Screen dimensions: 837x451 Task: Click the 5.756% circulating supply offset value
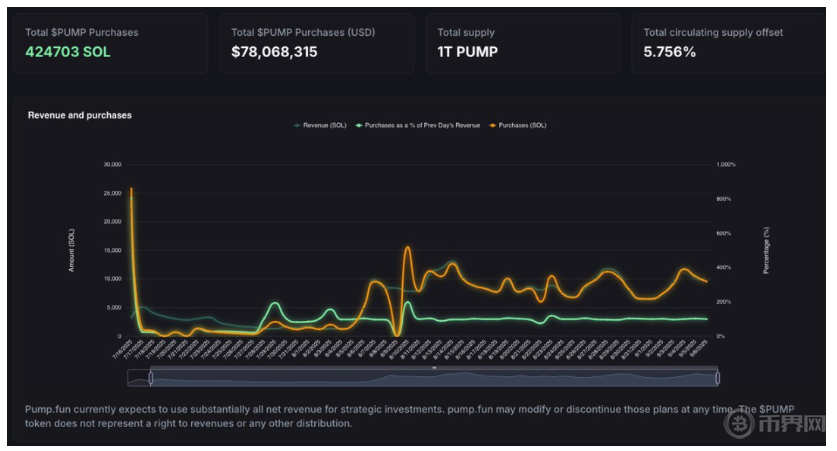click(x=669, y=52)
